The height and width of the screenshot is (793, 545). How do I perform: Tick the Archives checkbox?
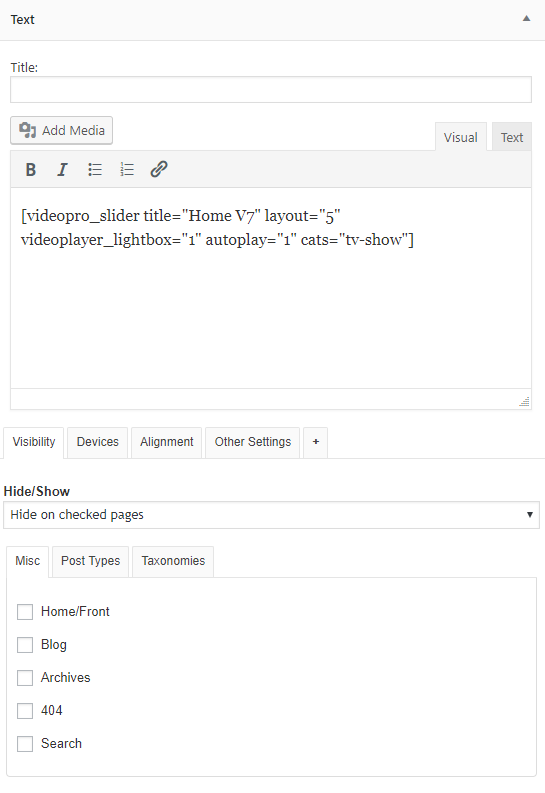click(x=25, y=678)
